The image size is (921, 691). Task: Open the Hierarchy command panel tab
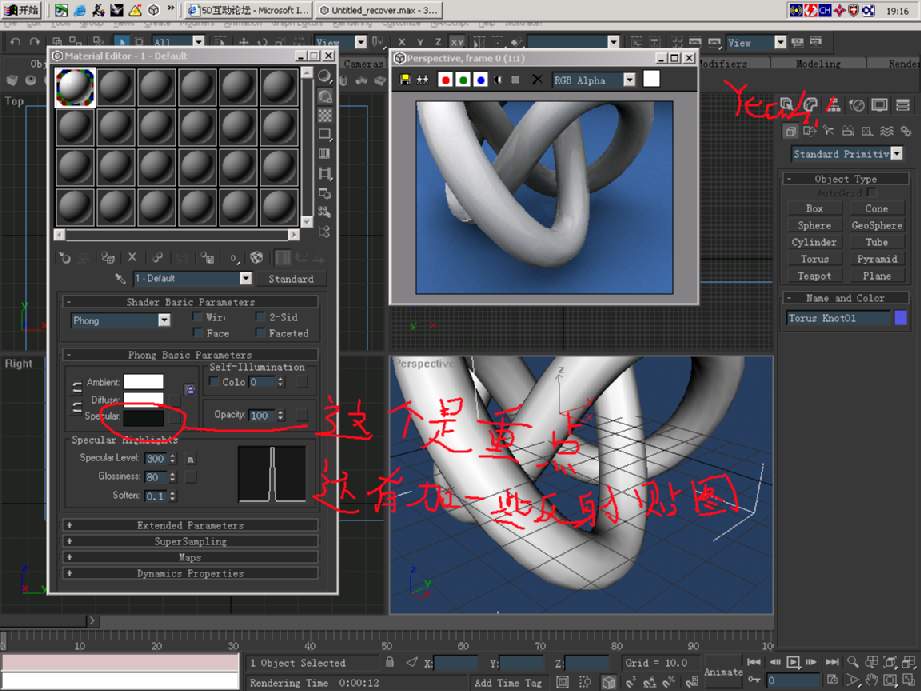834,105
